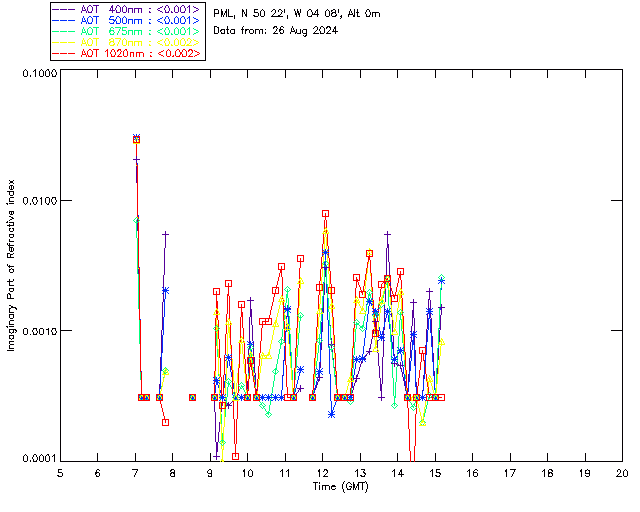Click the x-axis tick label 20
640x512 pixels.
pyautogui.click(x=622, y=473)
